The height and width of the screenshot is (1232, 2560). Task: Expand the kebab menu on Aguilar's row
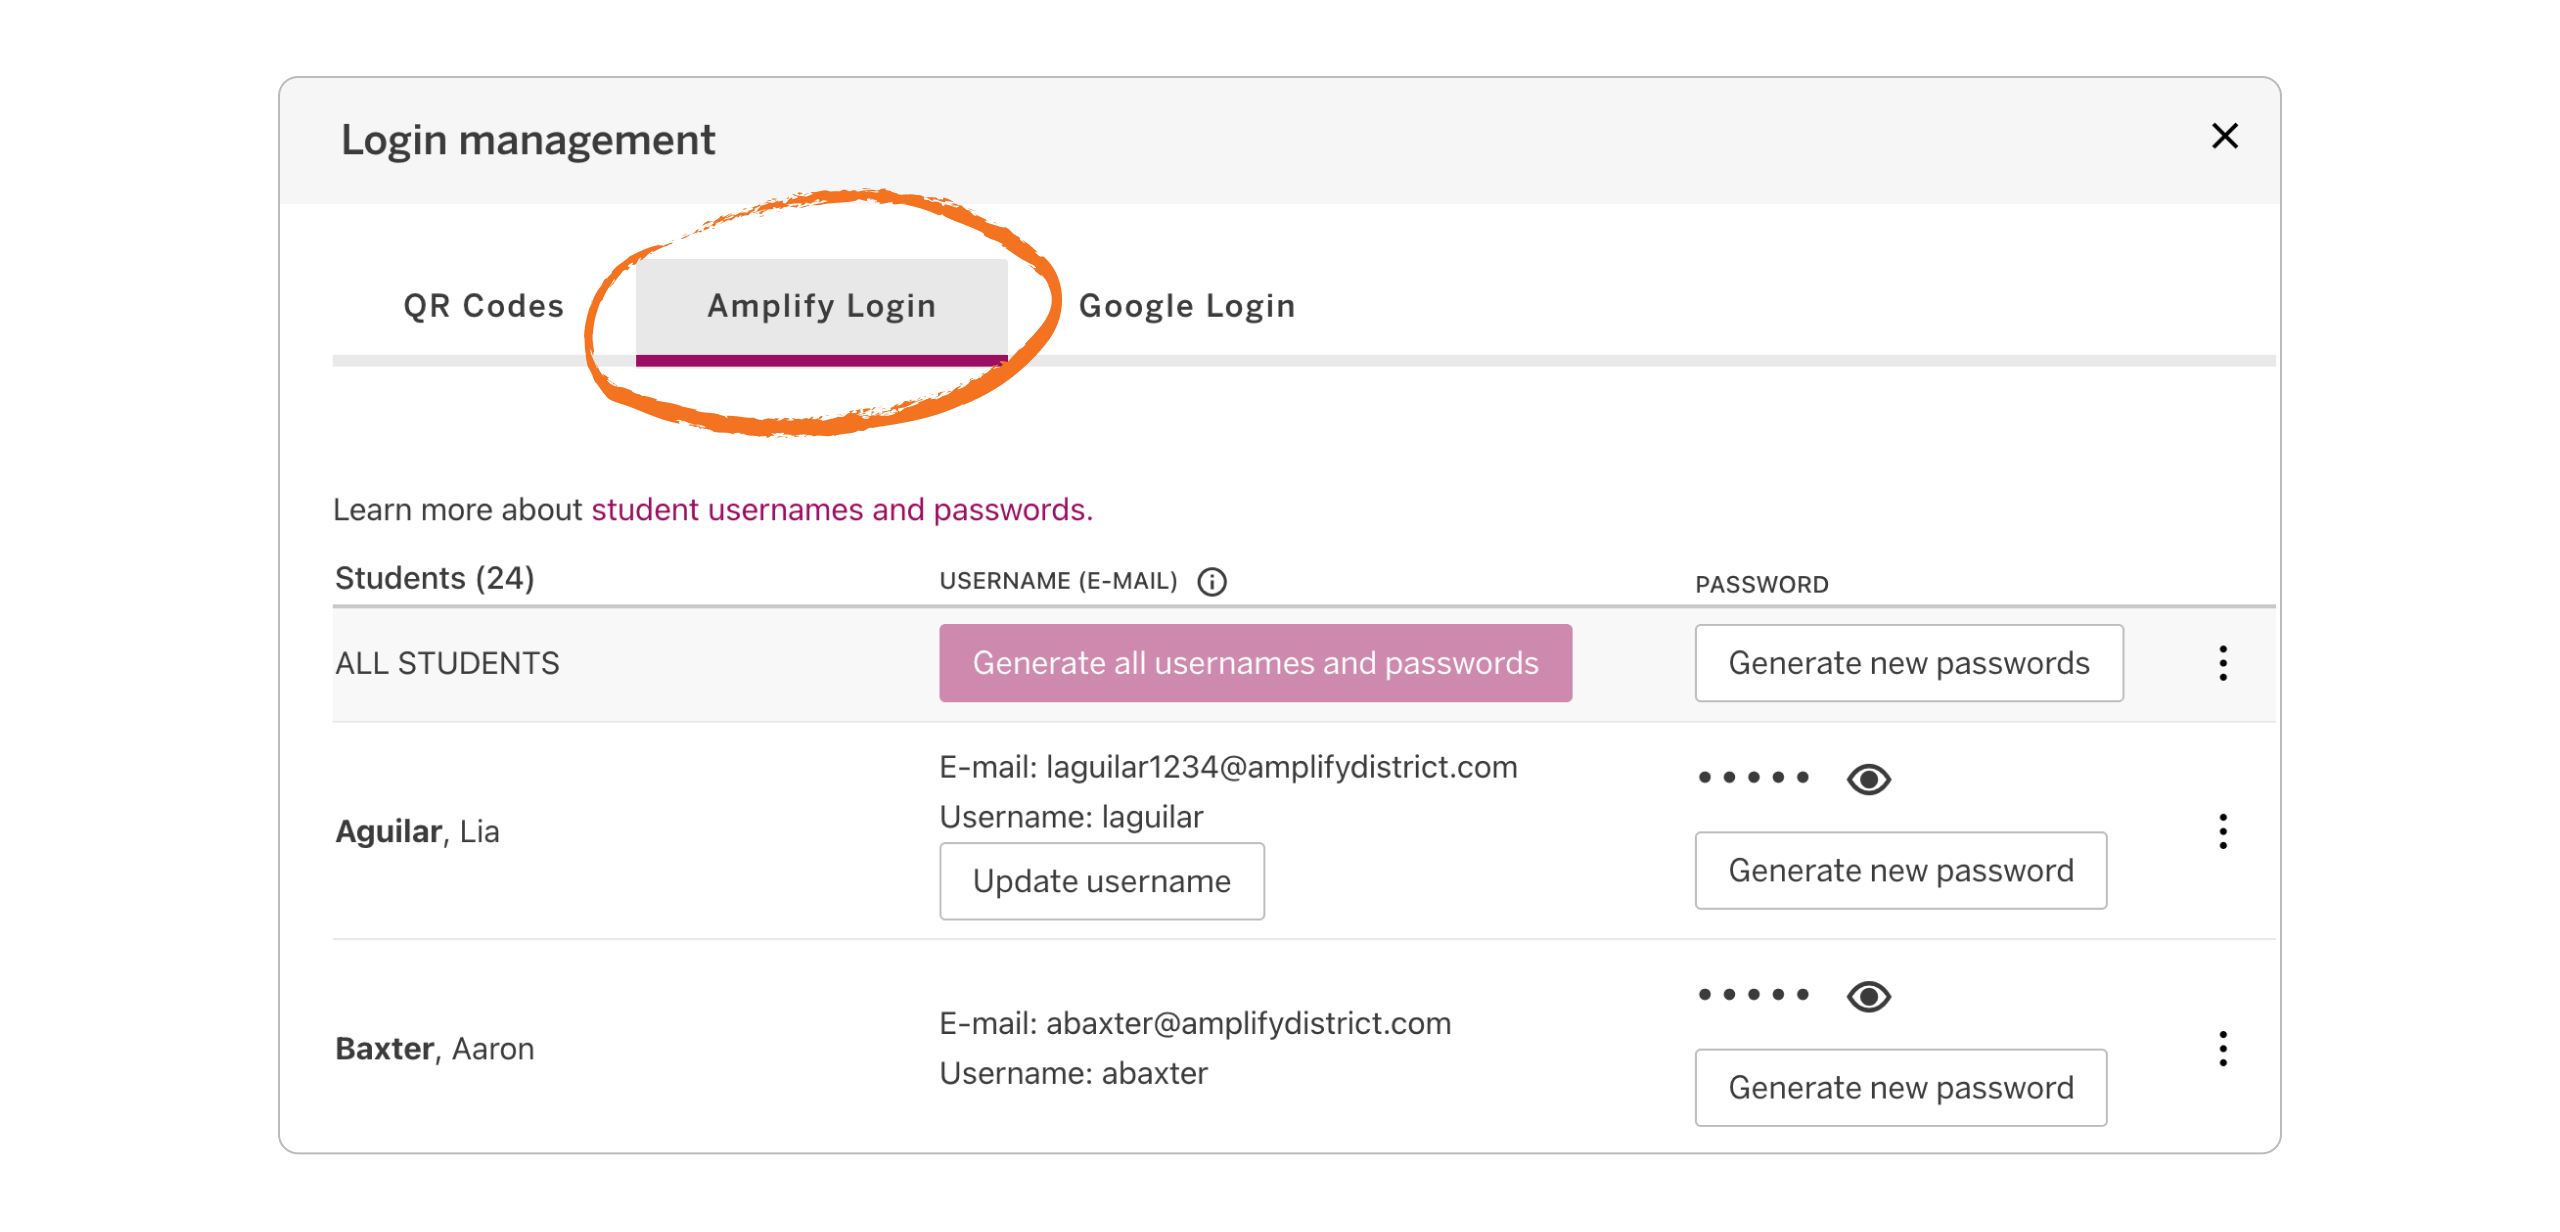tap(2224, 831)
